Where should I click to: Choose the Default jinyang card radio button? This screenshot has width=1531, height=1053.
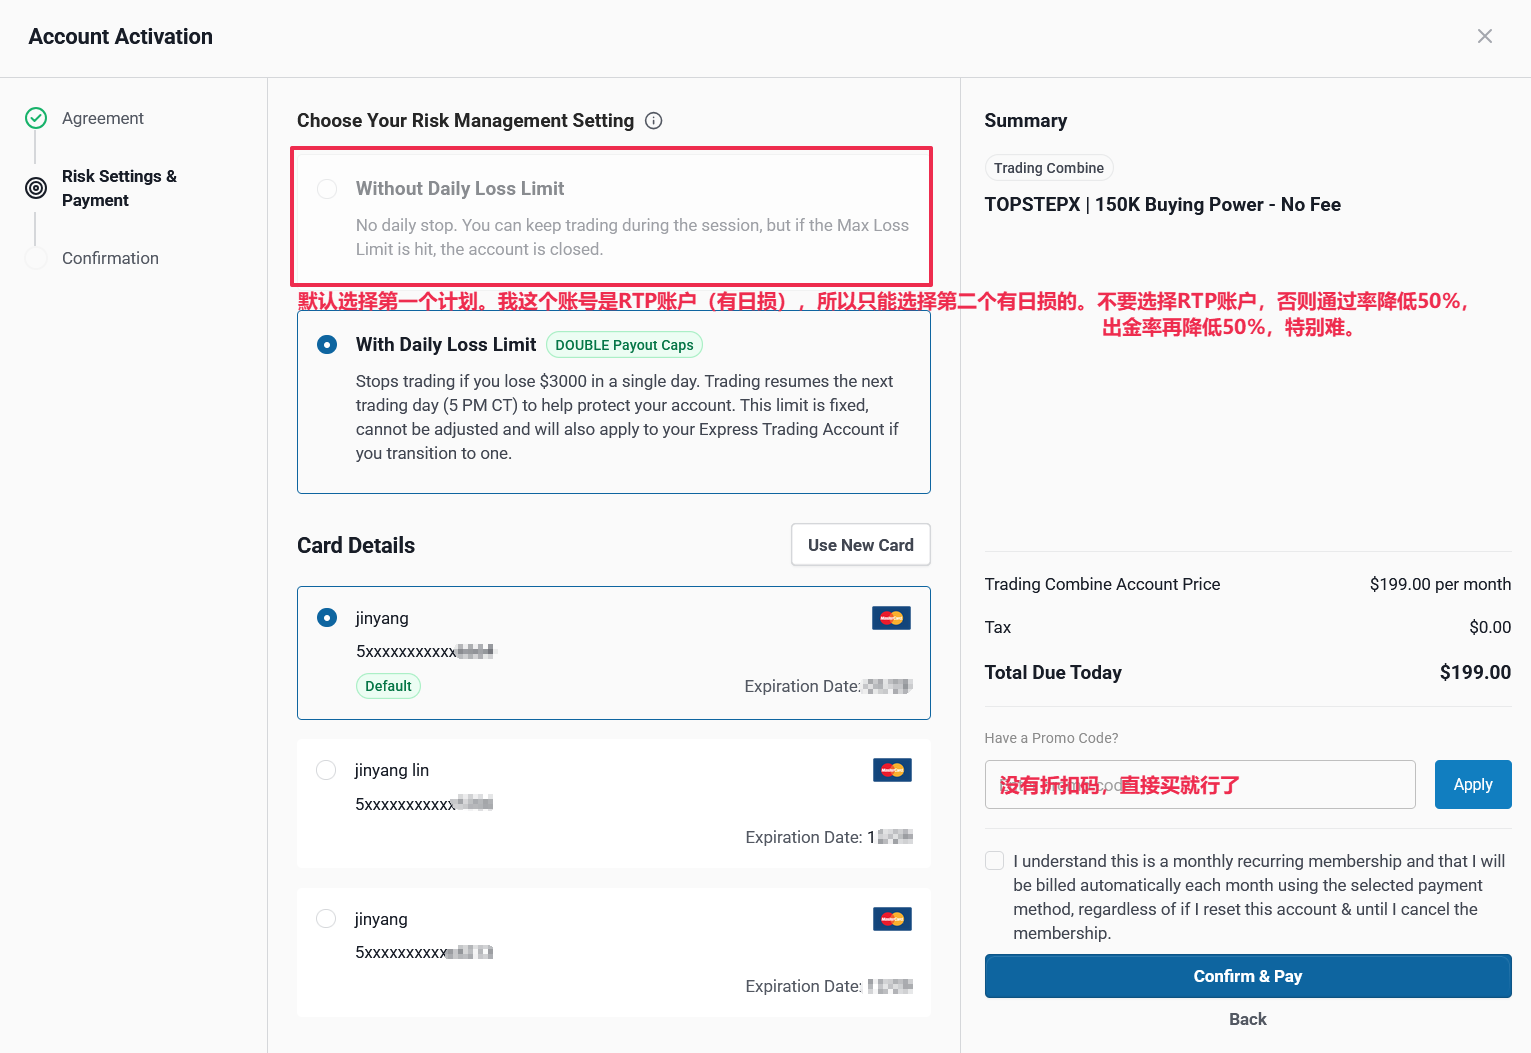[x=327, y=618]
